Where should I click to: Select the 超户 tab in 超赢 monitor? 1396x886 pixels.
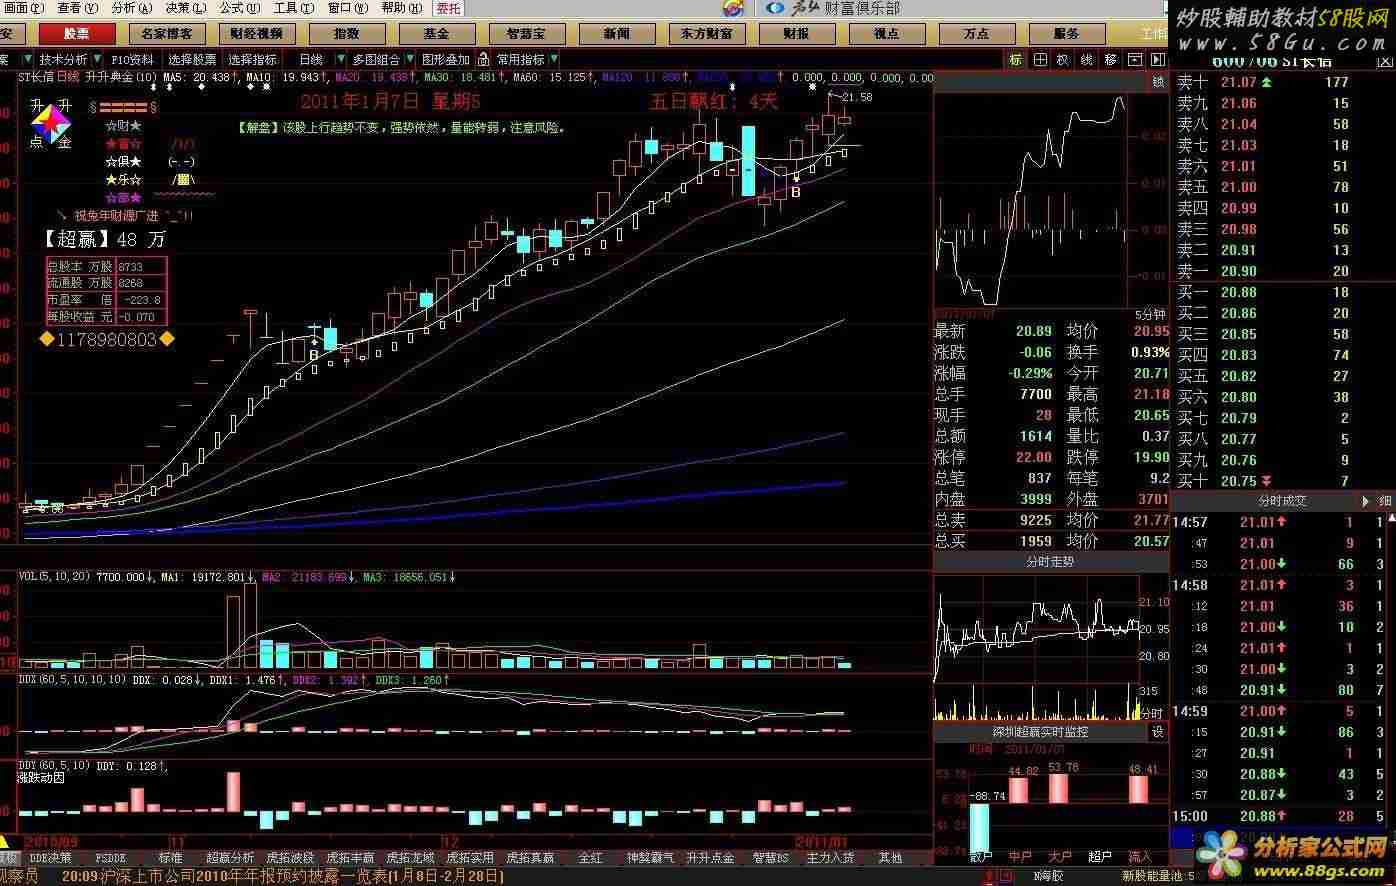(x=1100, y=857)
